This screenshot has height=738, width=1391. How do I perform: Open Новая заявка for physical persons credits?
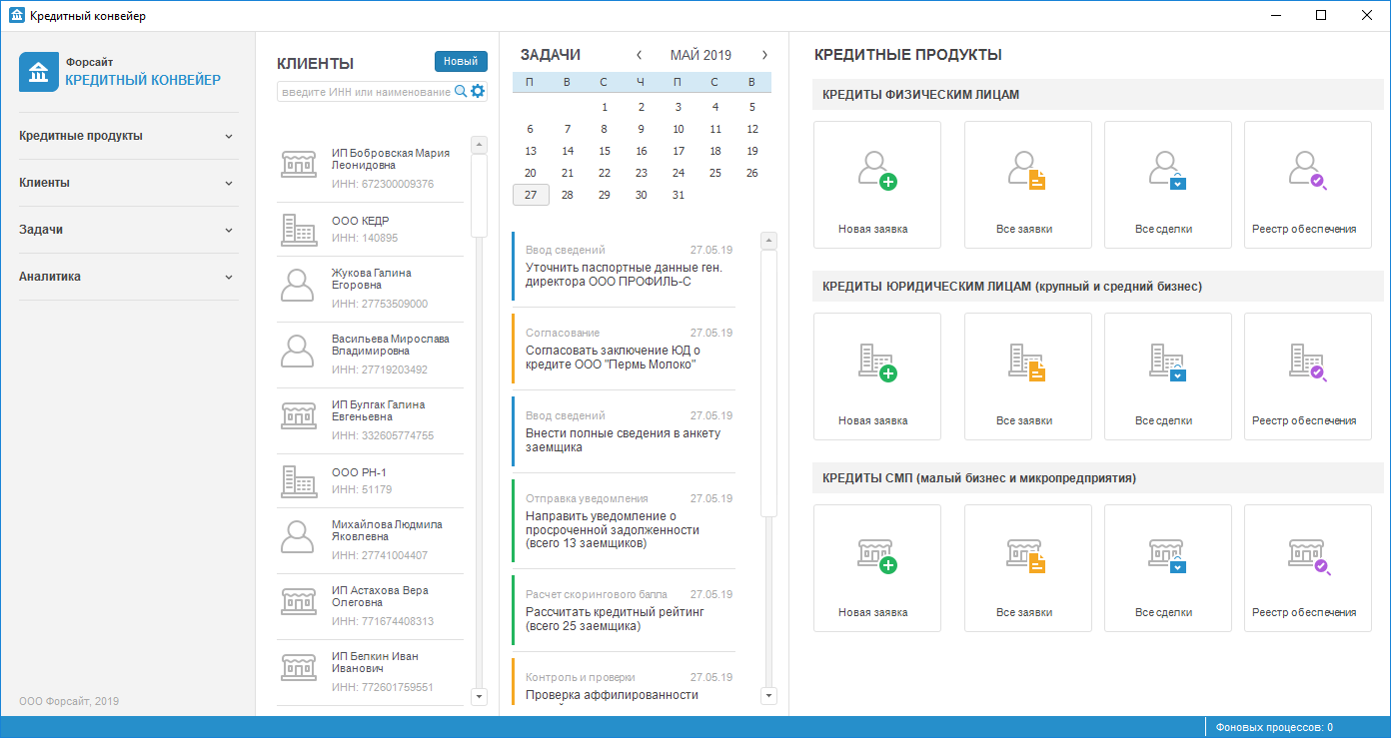(877, 185)
